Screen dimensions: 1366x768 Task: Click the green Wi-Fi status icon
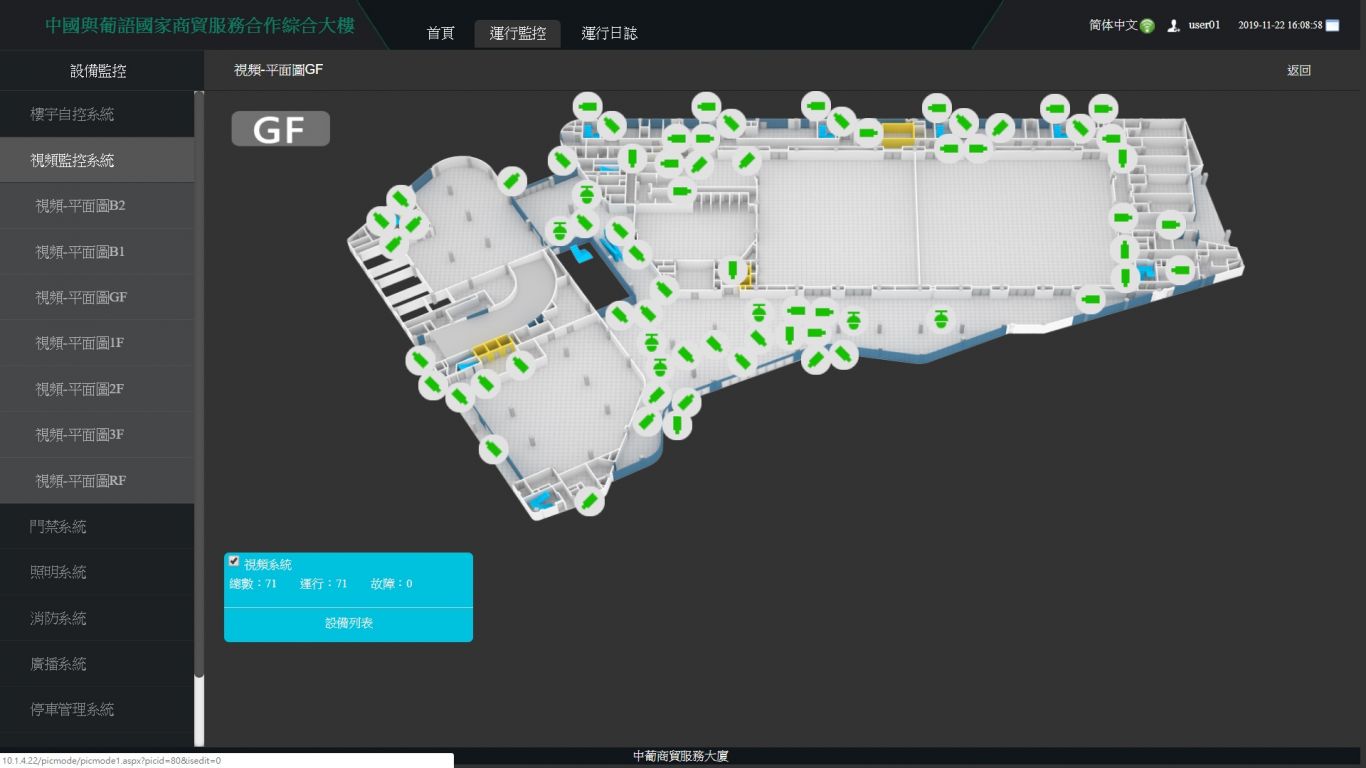(1147, 25)
